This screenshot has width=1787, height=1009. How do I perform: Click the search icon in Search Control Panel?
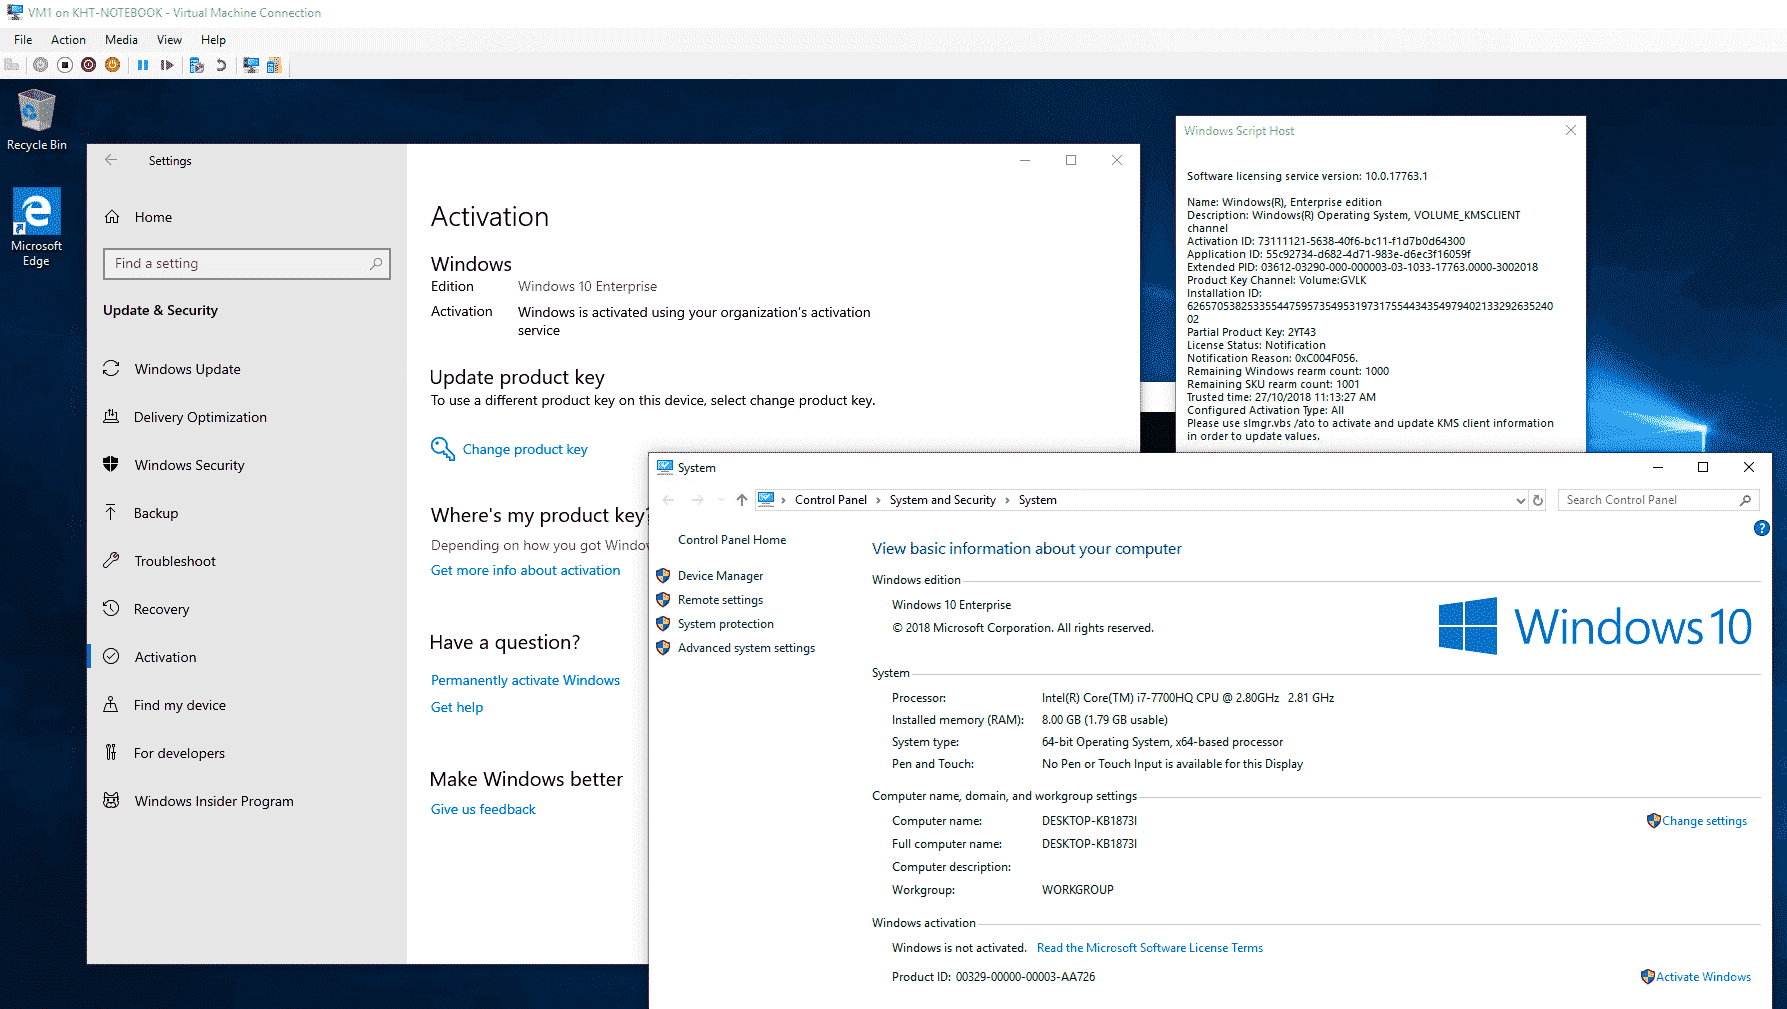1745,500
